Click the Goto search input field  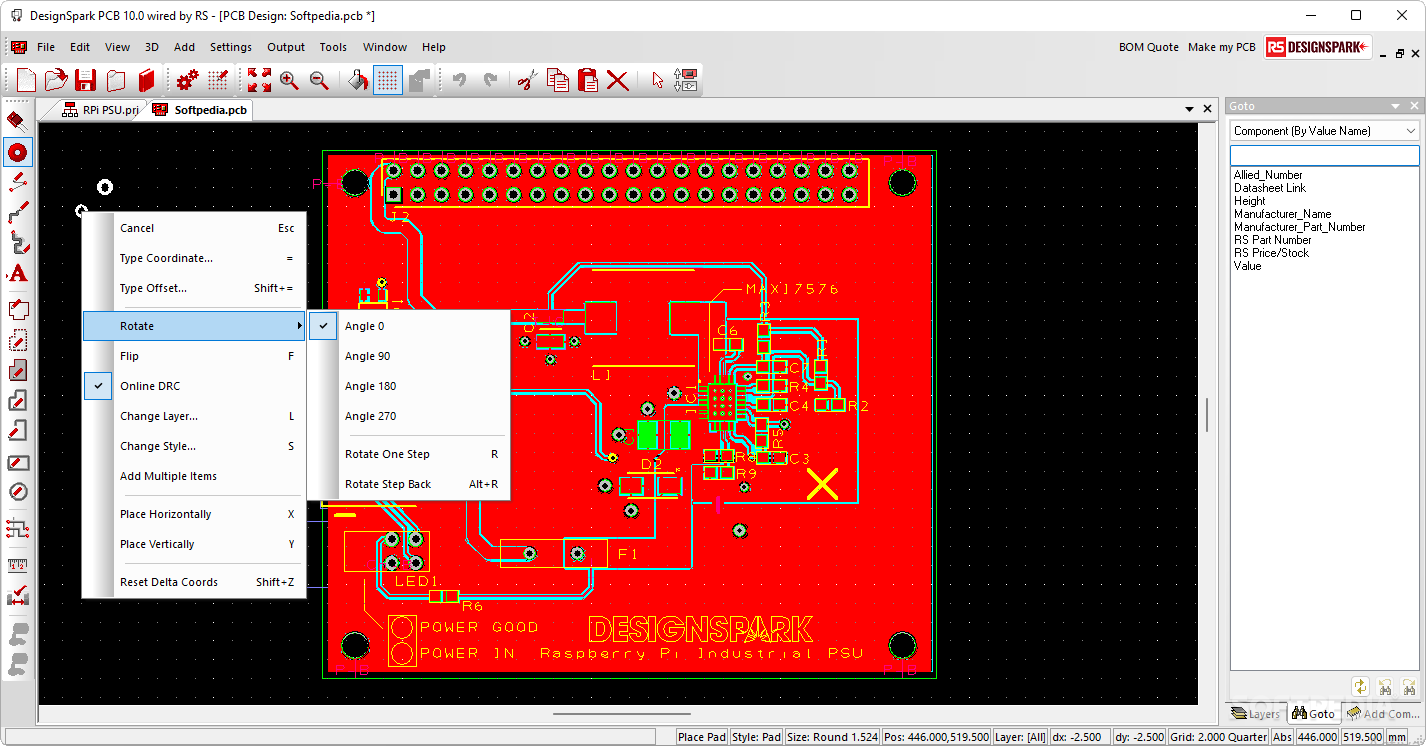(1324, 156)
